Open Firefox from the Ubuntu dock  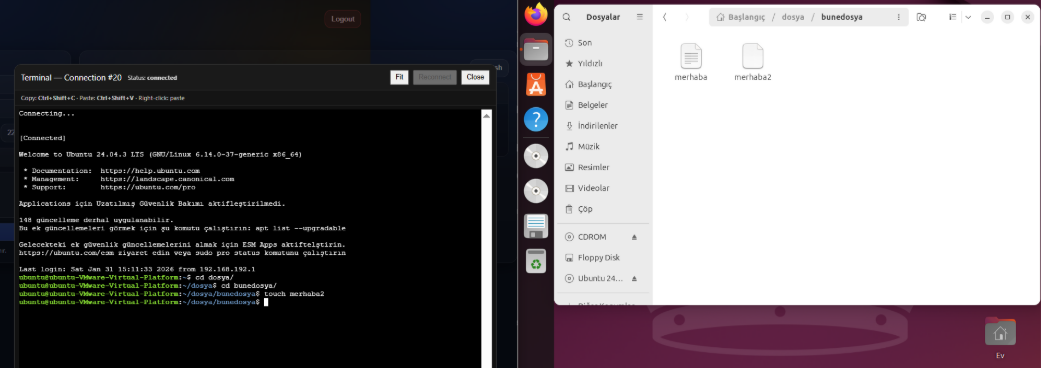point(536,14)
